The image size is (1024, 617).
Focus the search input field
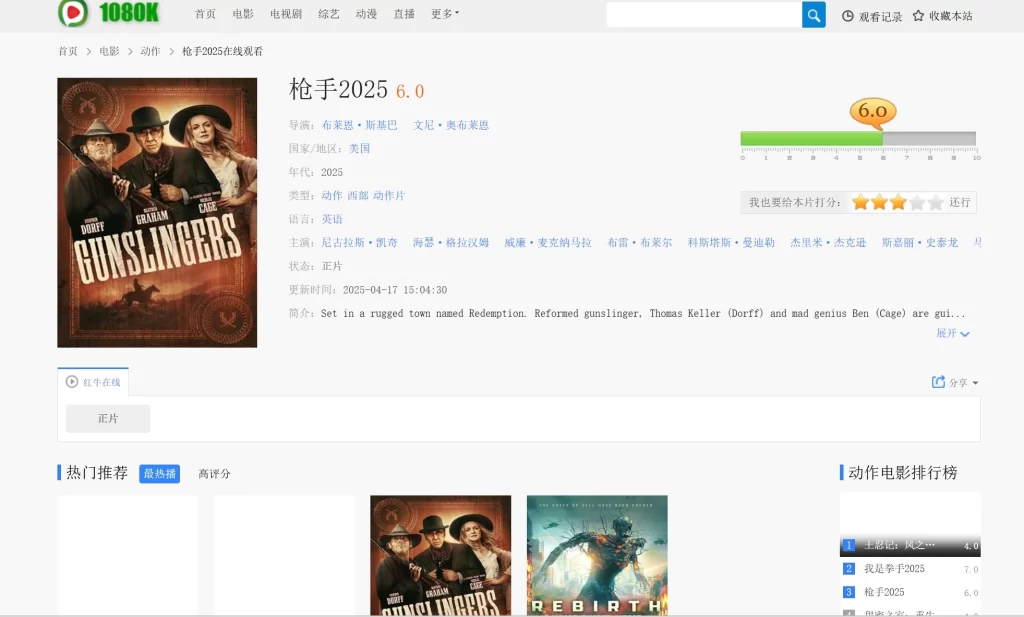(x=704, y=15)
